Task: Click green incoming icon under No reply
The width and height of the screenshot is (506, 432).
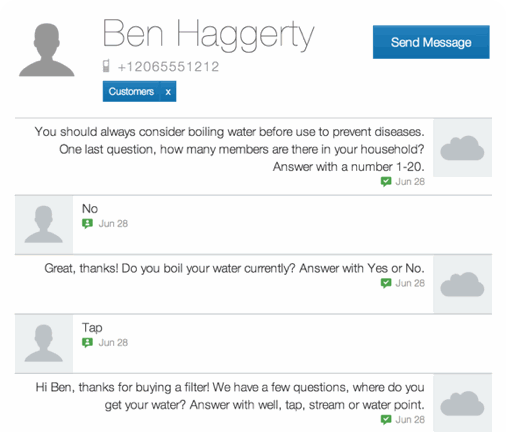Action: (x=87, y=224)
